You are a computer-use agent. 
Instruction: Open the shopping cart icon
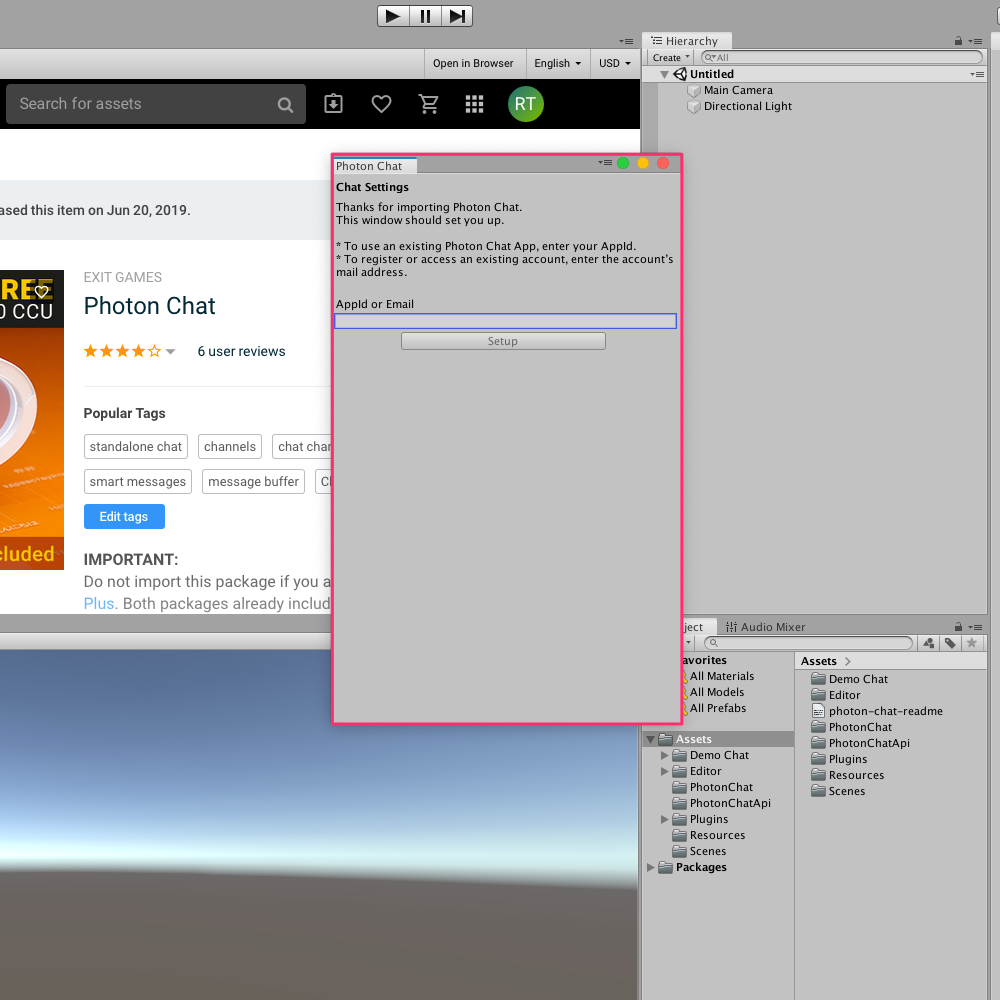click(x=428, y=104)
